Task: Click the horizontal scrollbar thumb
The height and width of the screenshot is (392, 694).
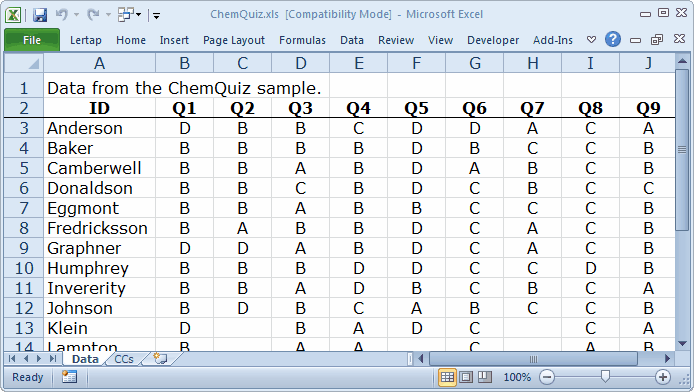Action: 533,358
